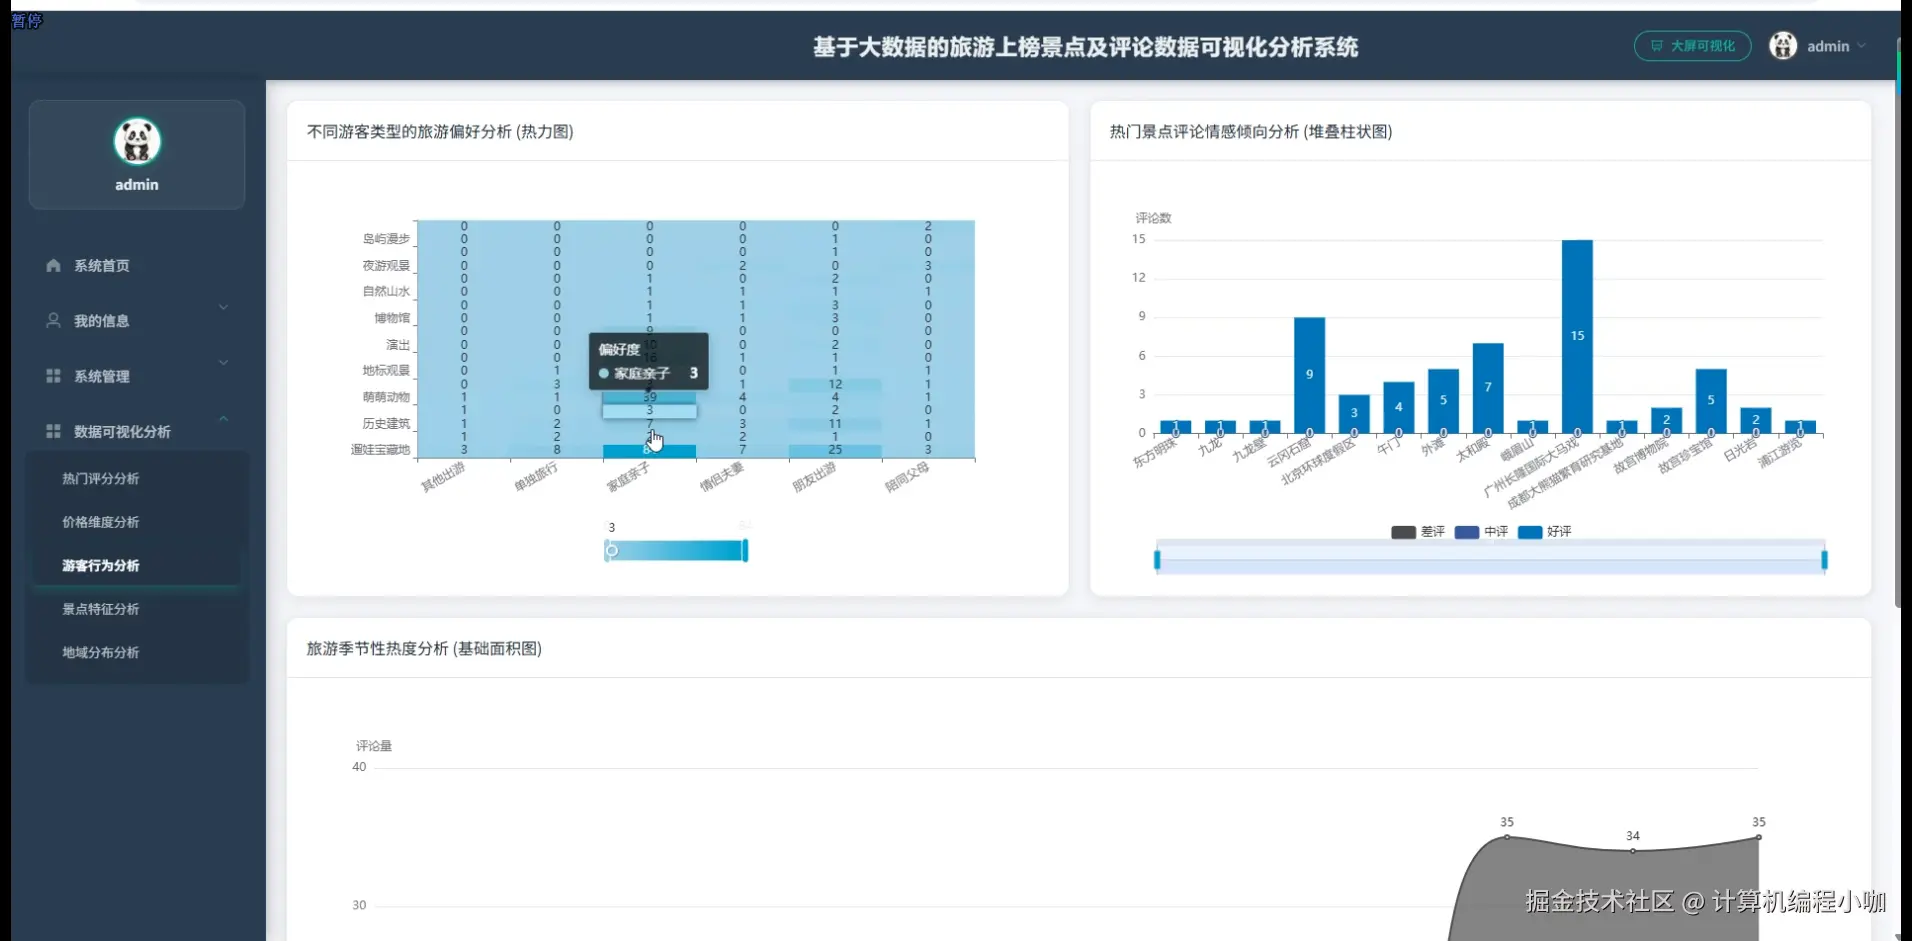Click the 朋友出游 heatmap axis label
This screenshot has width=1912, height=941.
(815, 478)
